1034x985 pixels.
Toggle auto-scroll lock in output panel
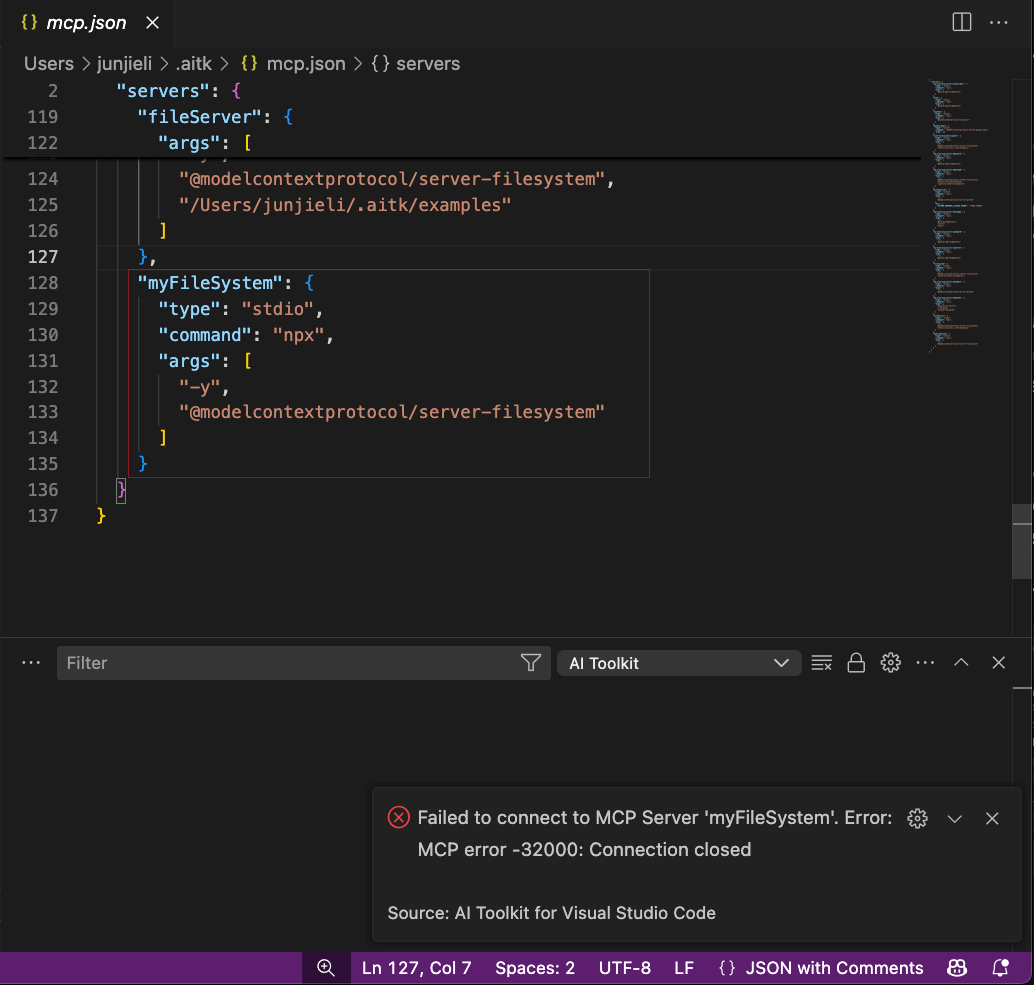pos(856,662)
